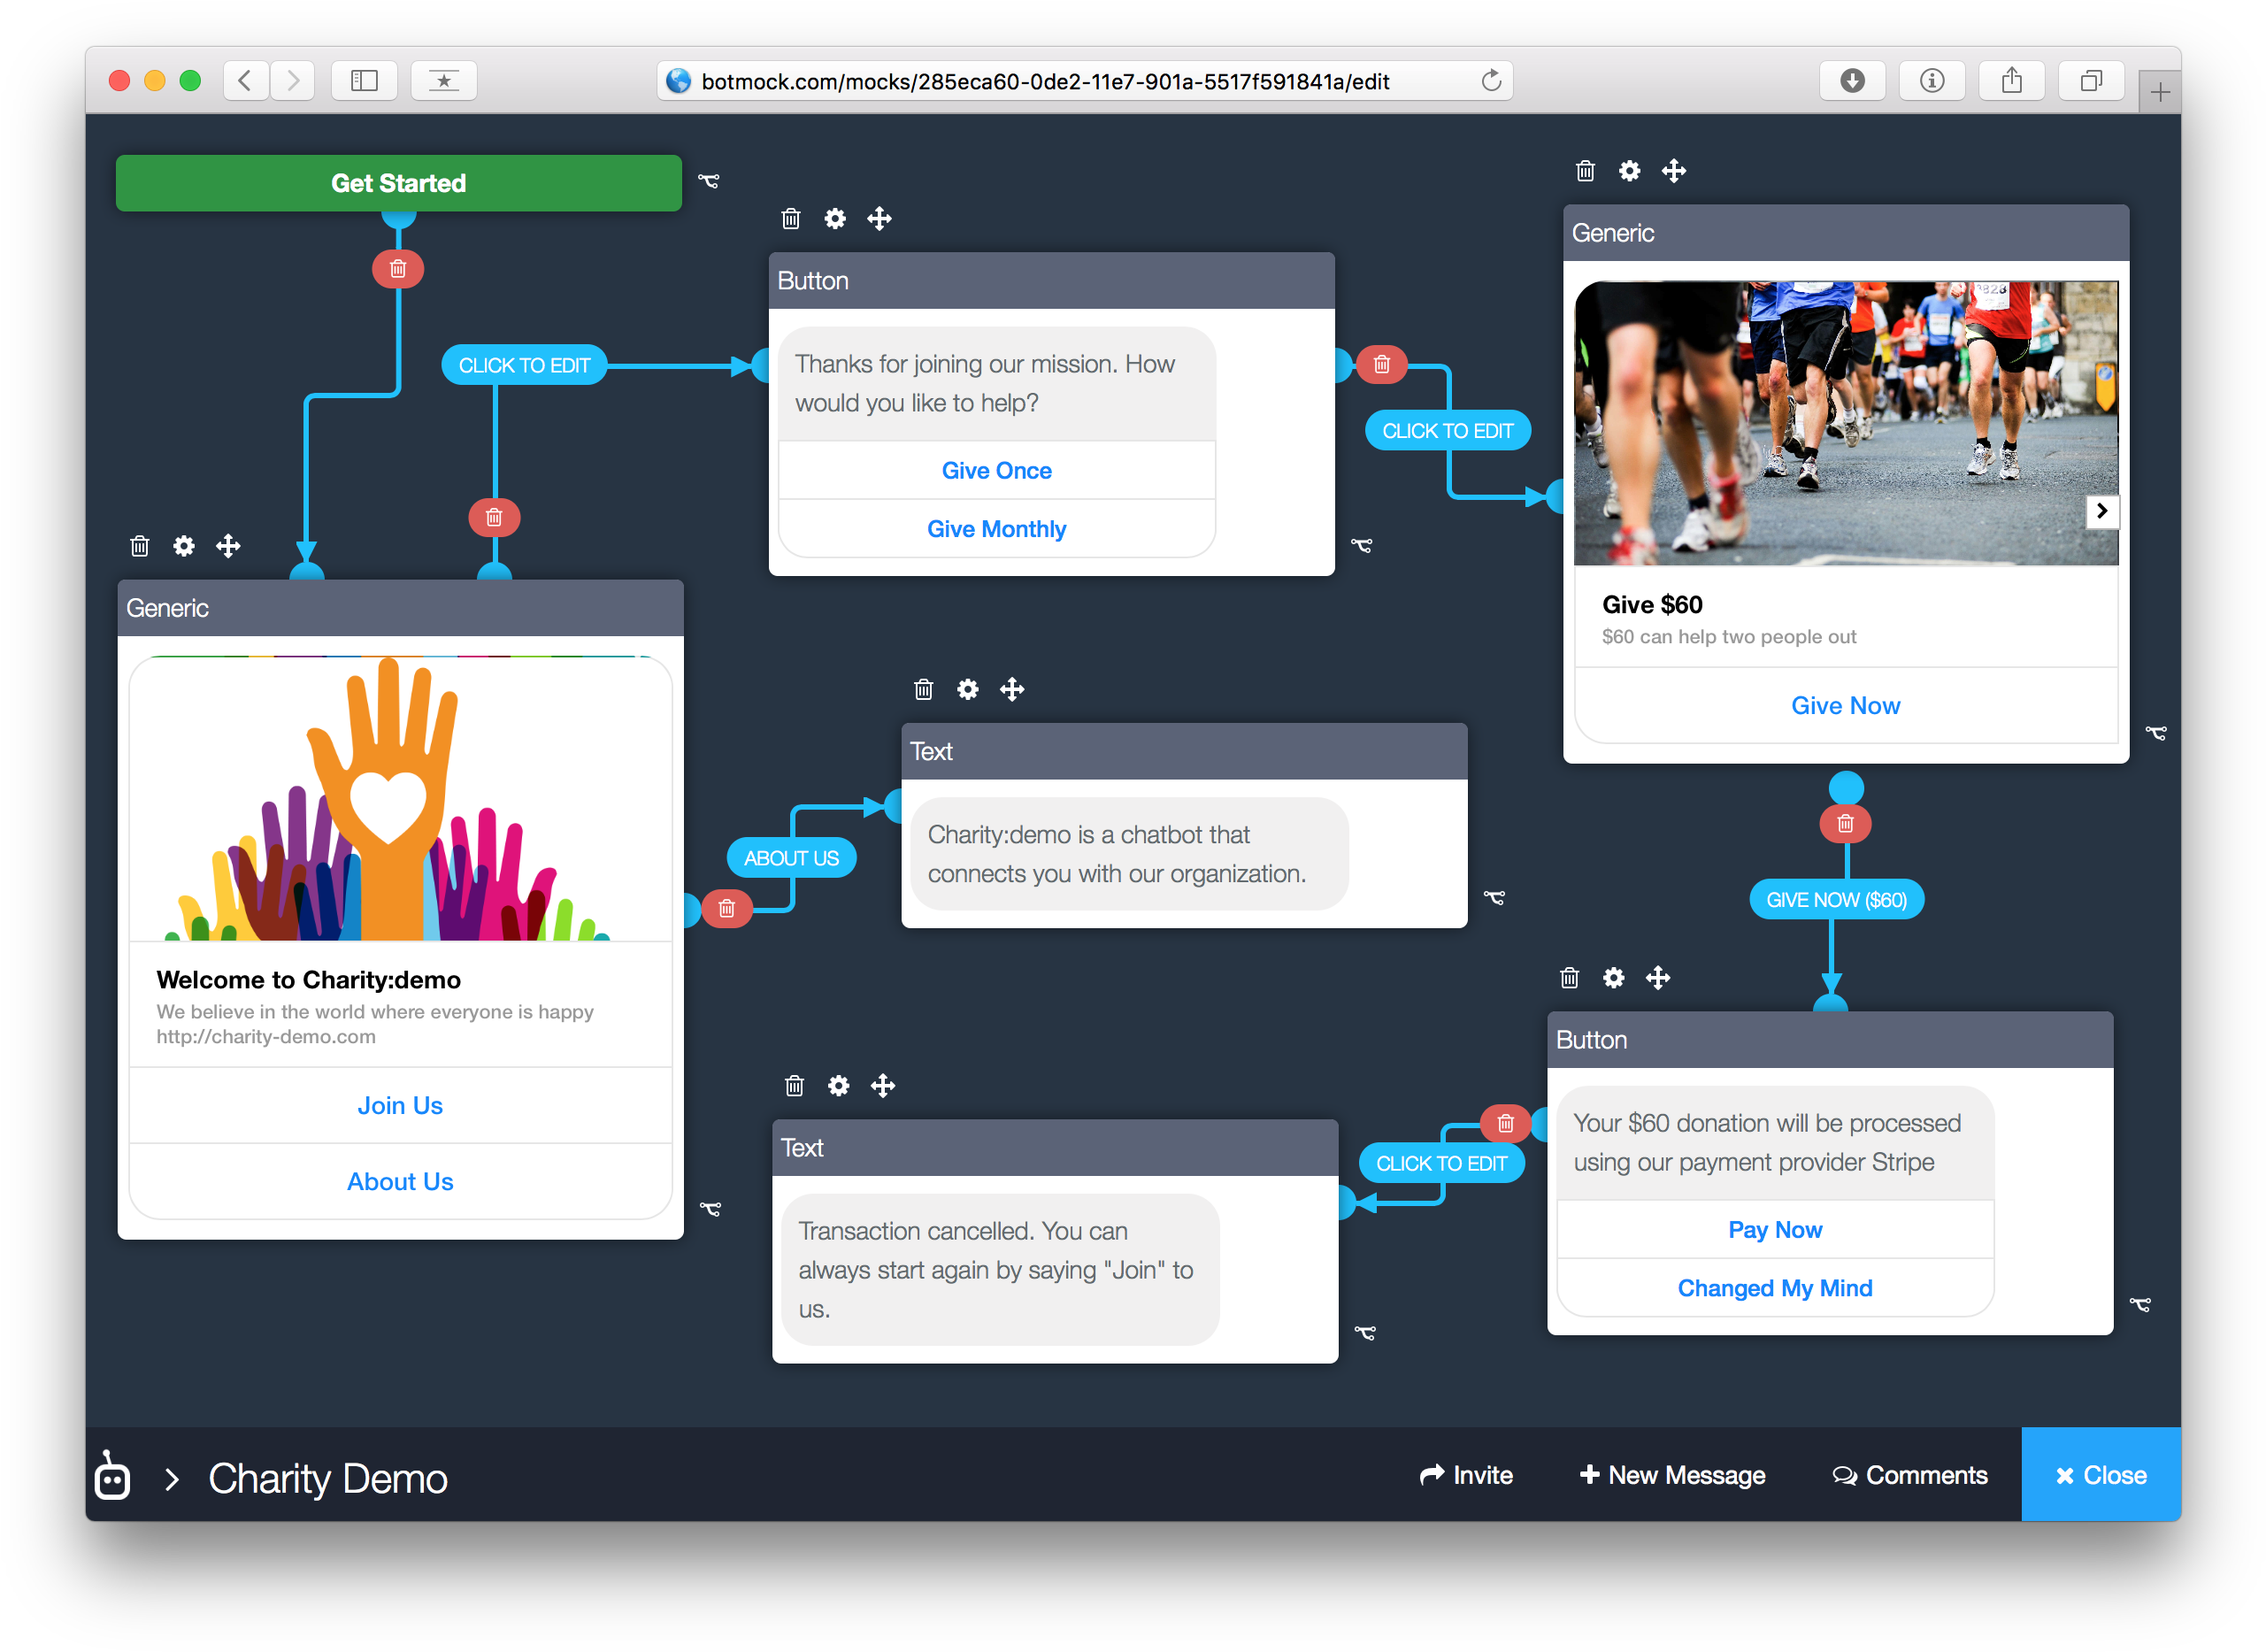Open settings gear of Charity:demo chatbot Text block
2266x1652 pixels.
click(x=968, y=689)
